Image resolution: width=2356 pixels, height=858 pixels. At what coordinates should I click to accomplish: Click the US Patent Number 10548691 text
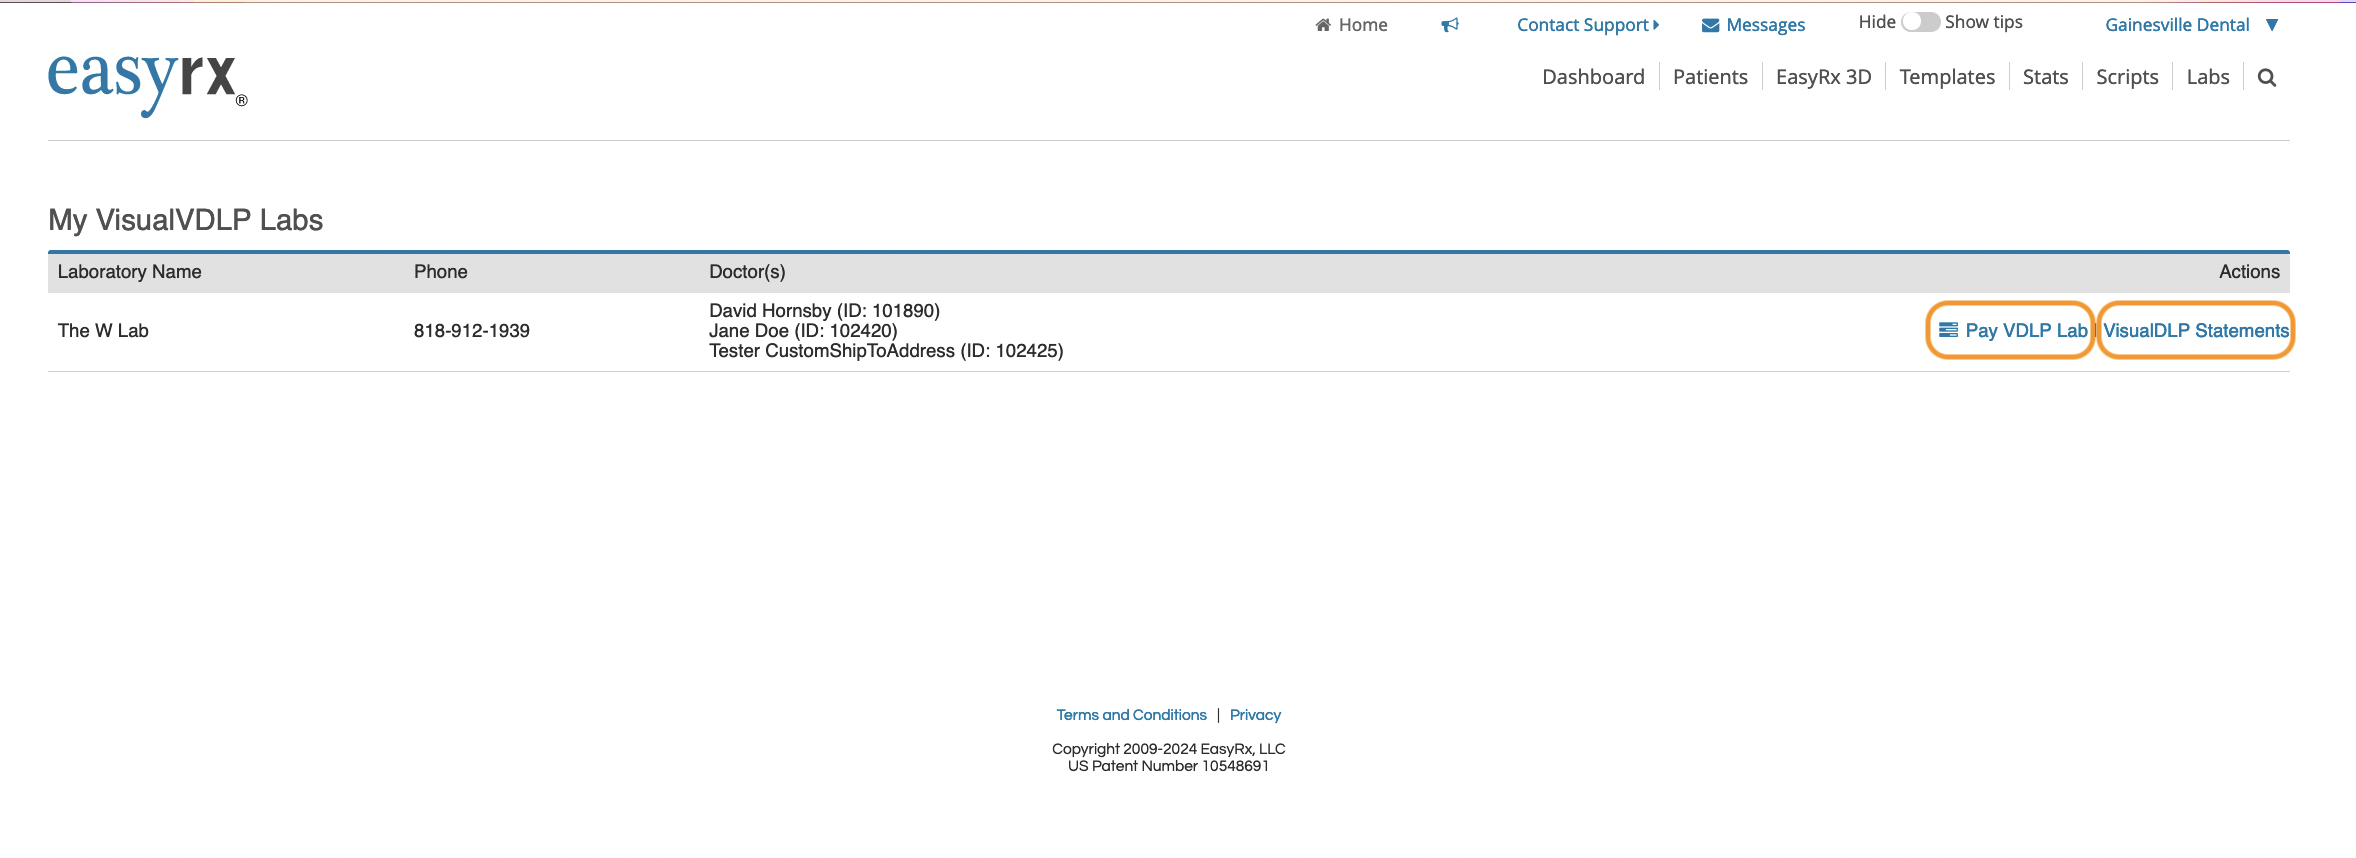1168,766
